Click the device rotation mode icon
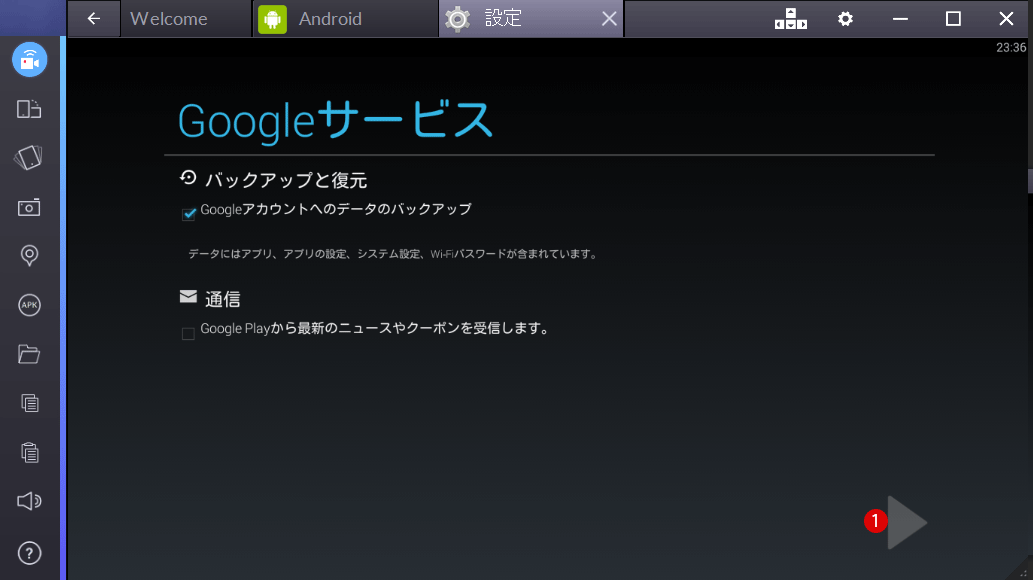 tap(29, 109)
